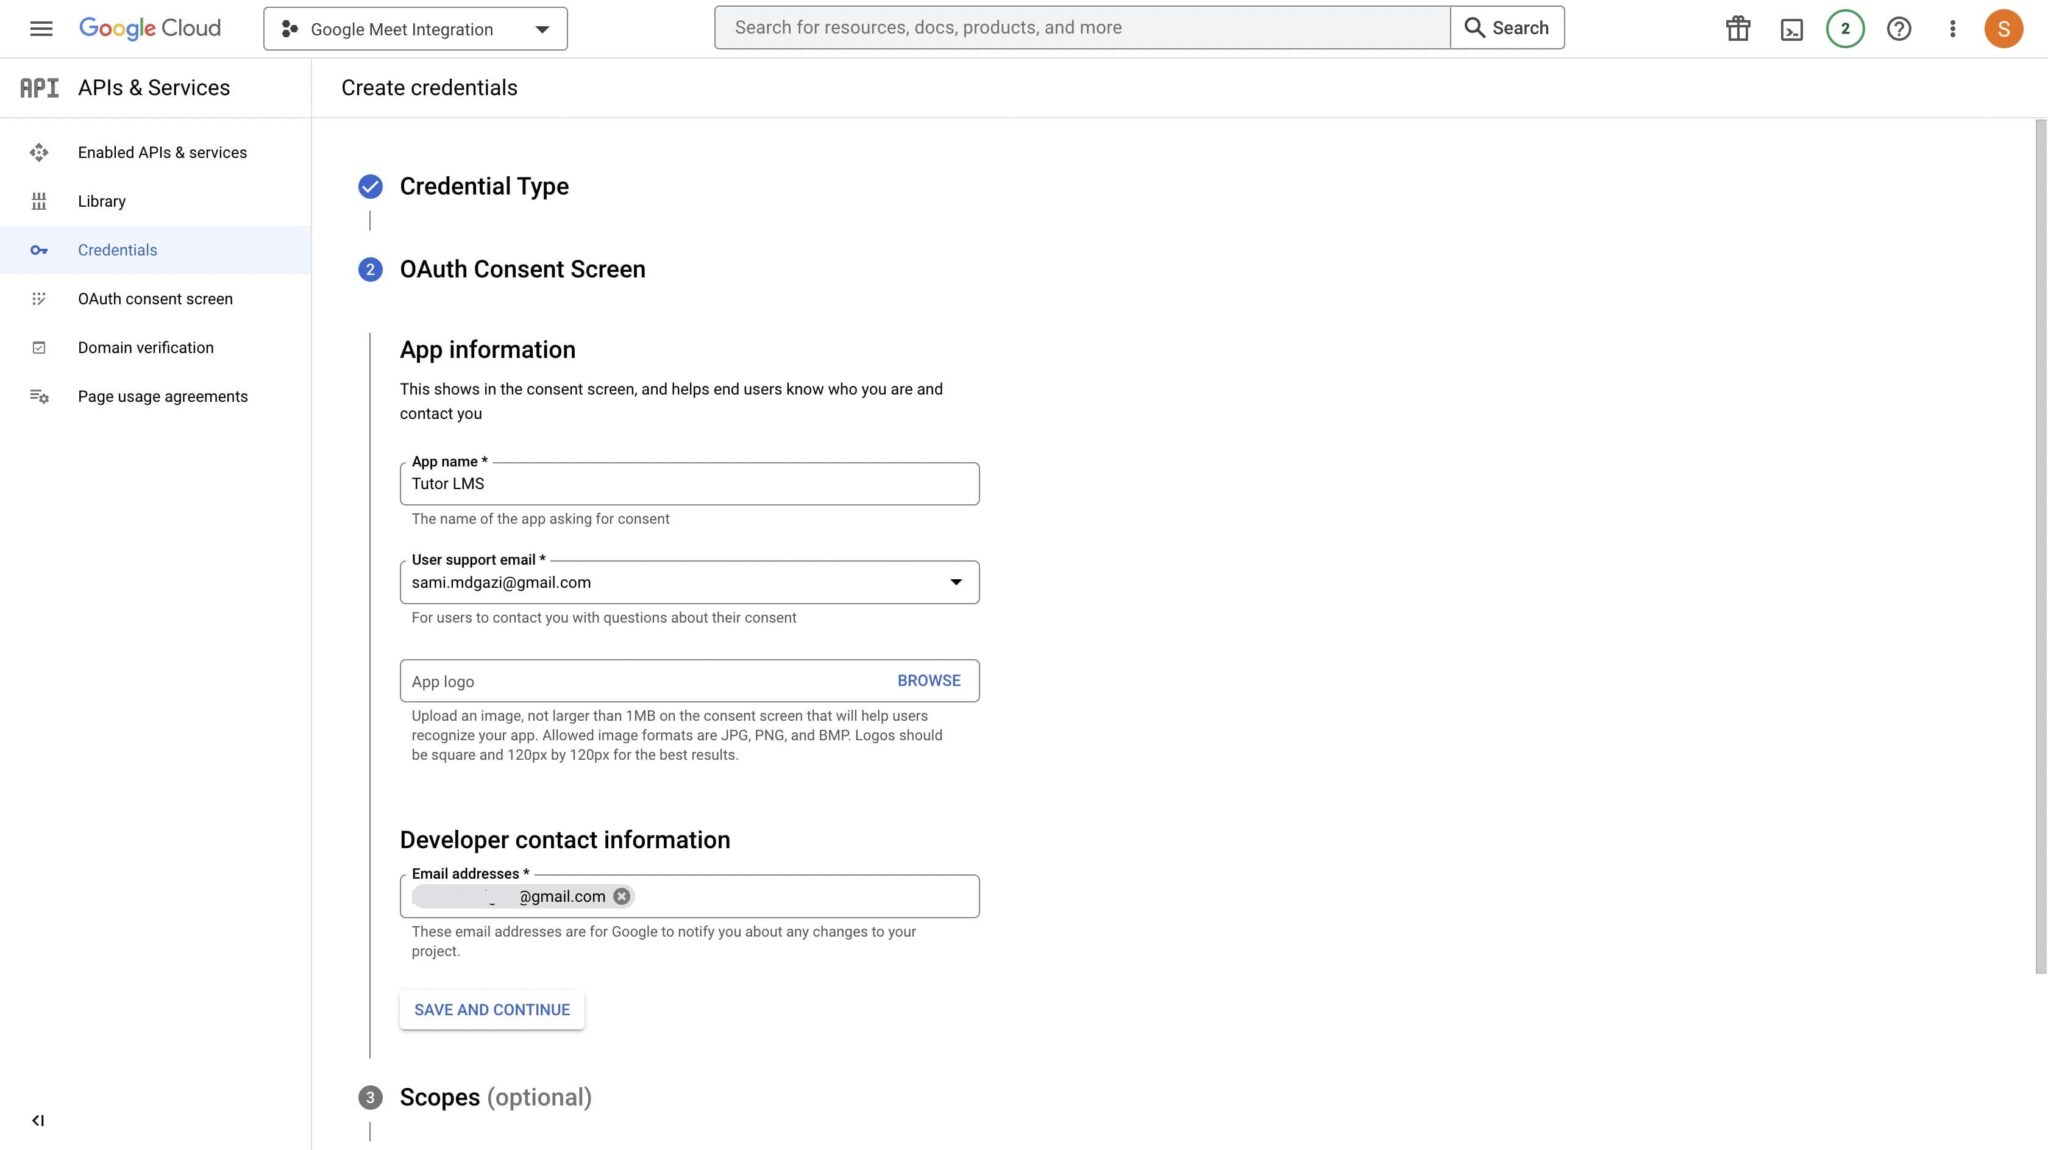Click the completed Credential Type step checkmark
The width and height of the screenshot is (2048, 1150).
click(370, 186)
